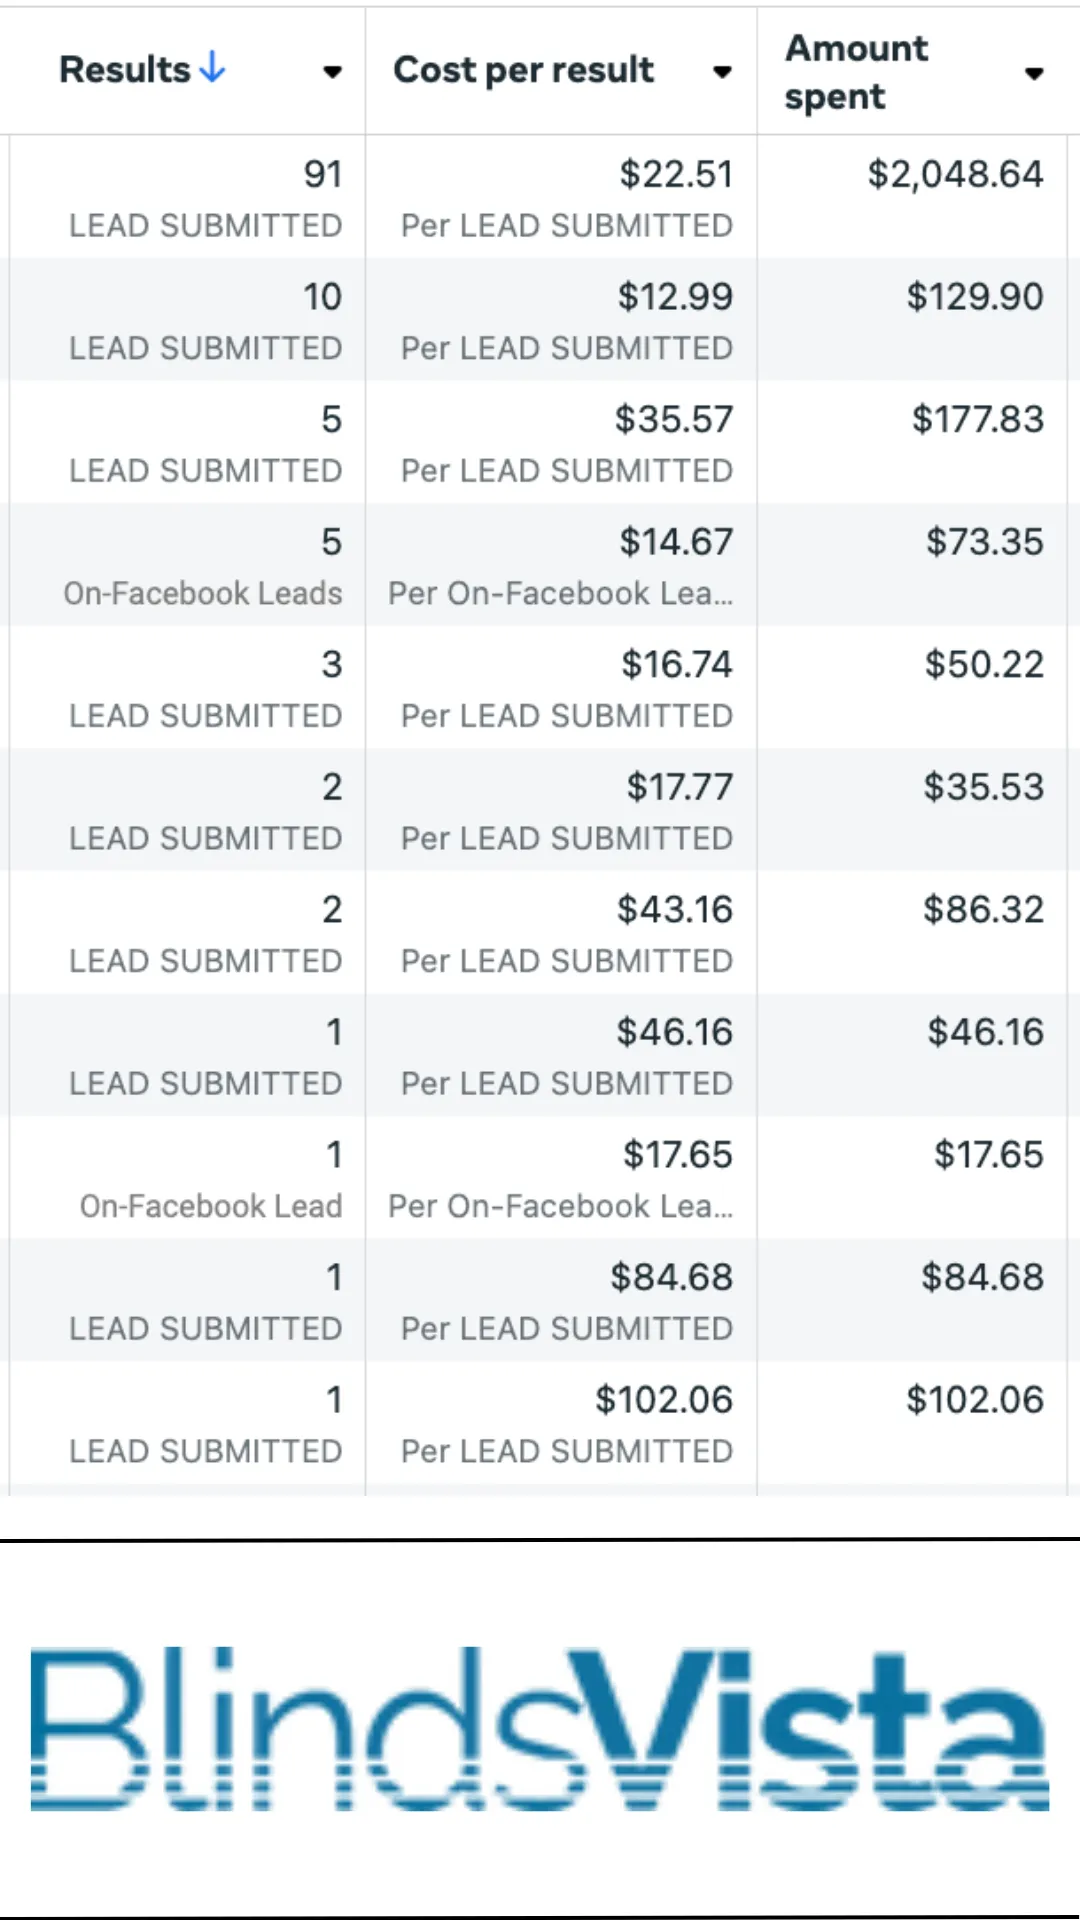Viewport: 1080px width, 1920px height.
Task: Click the $14.67 Per On-Facebook Lead cell
Action: pyautogui.click(x=562, y=566)
